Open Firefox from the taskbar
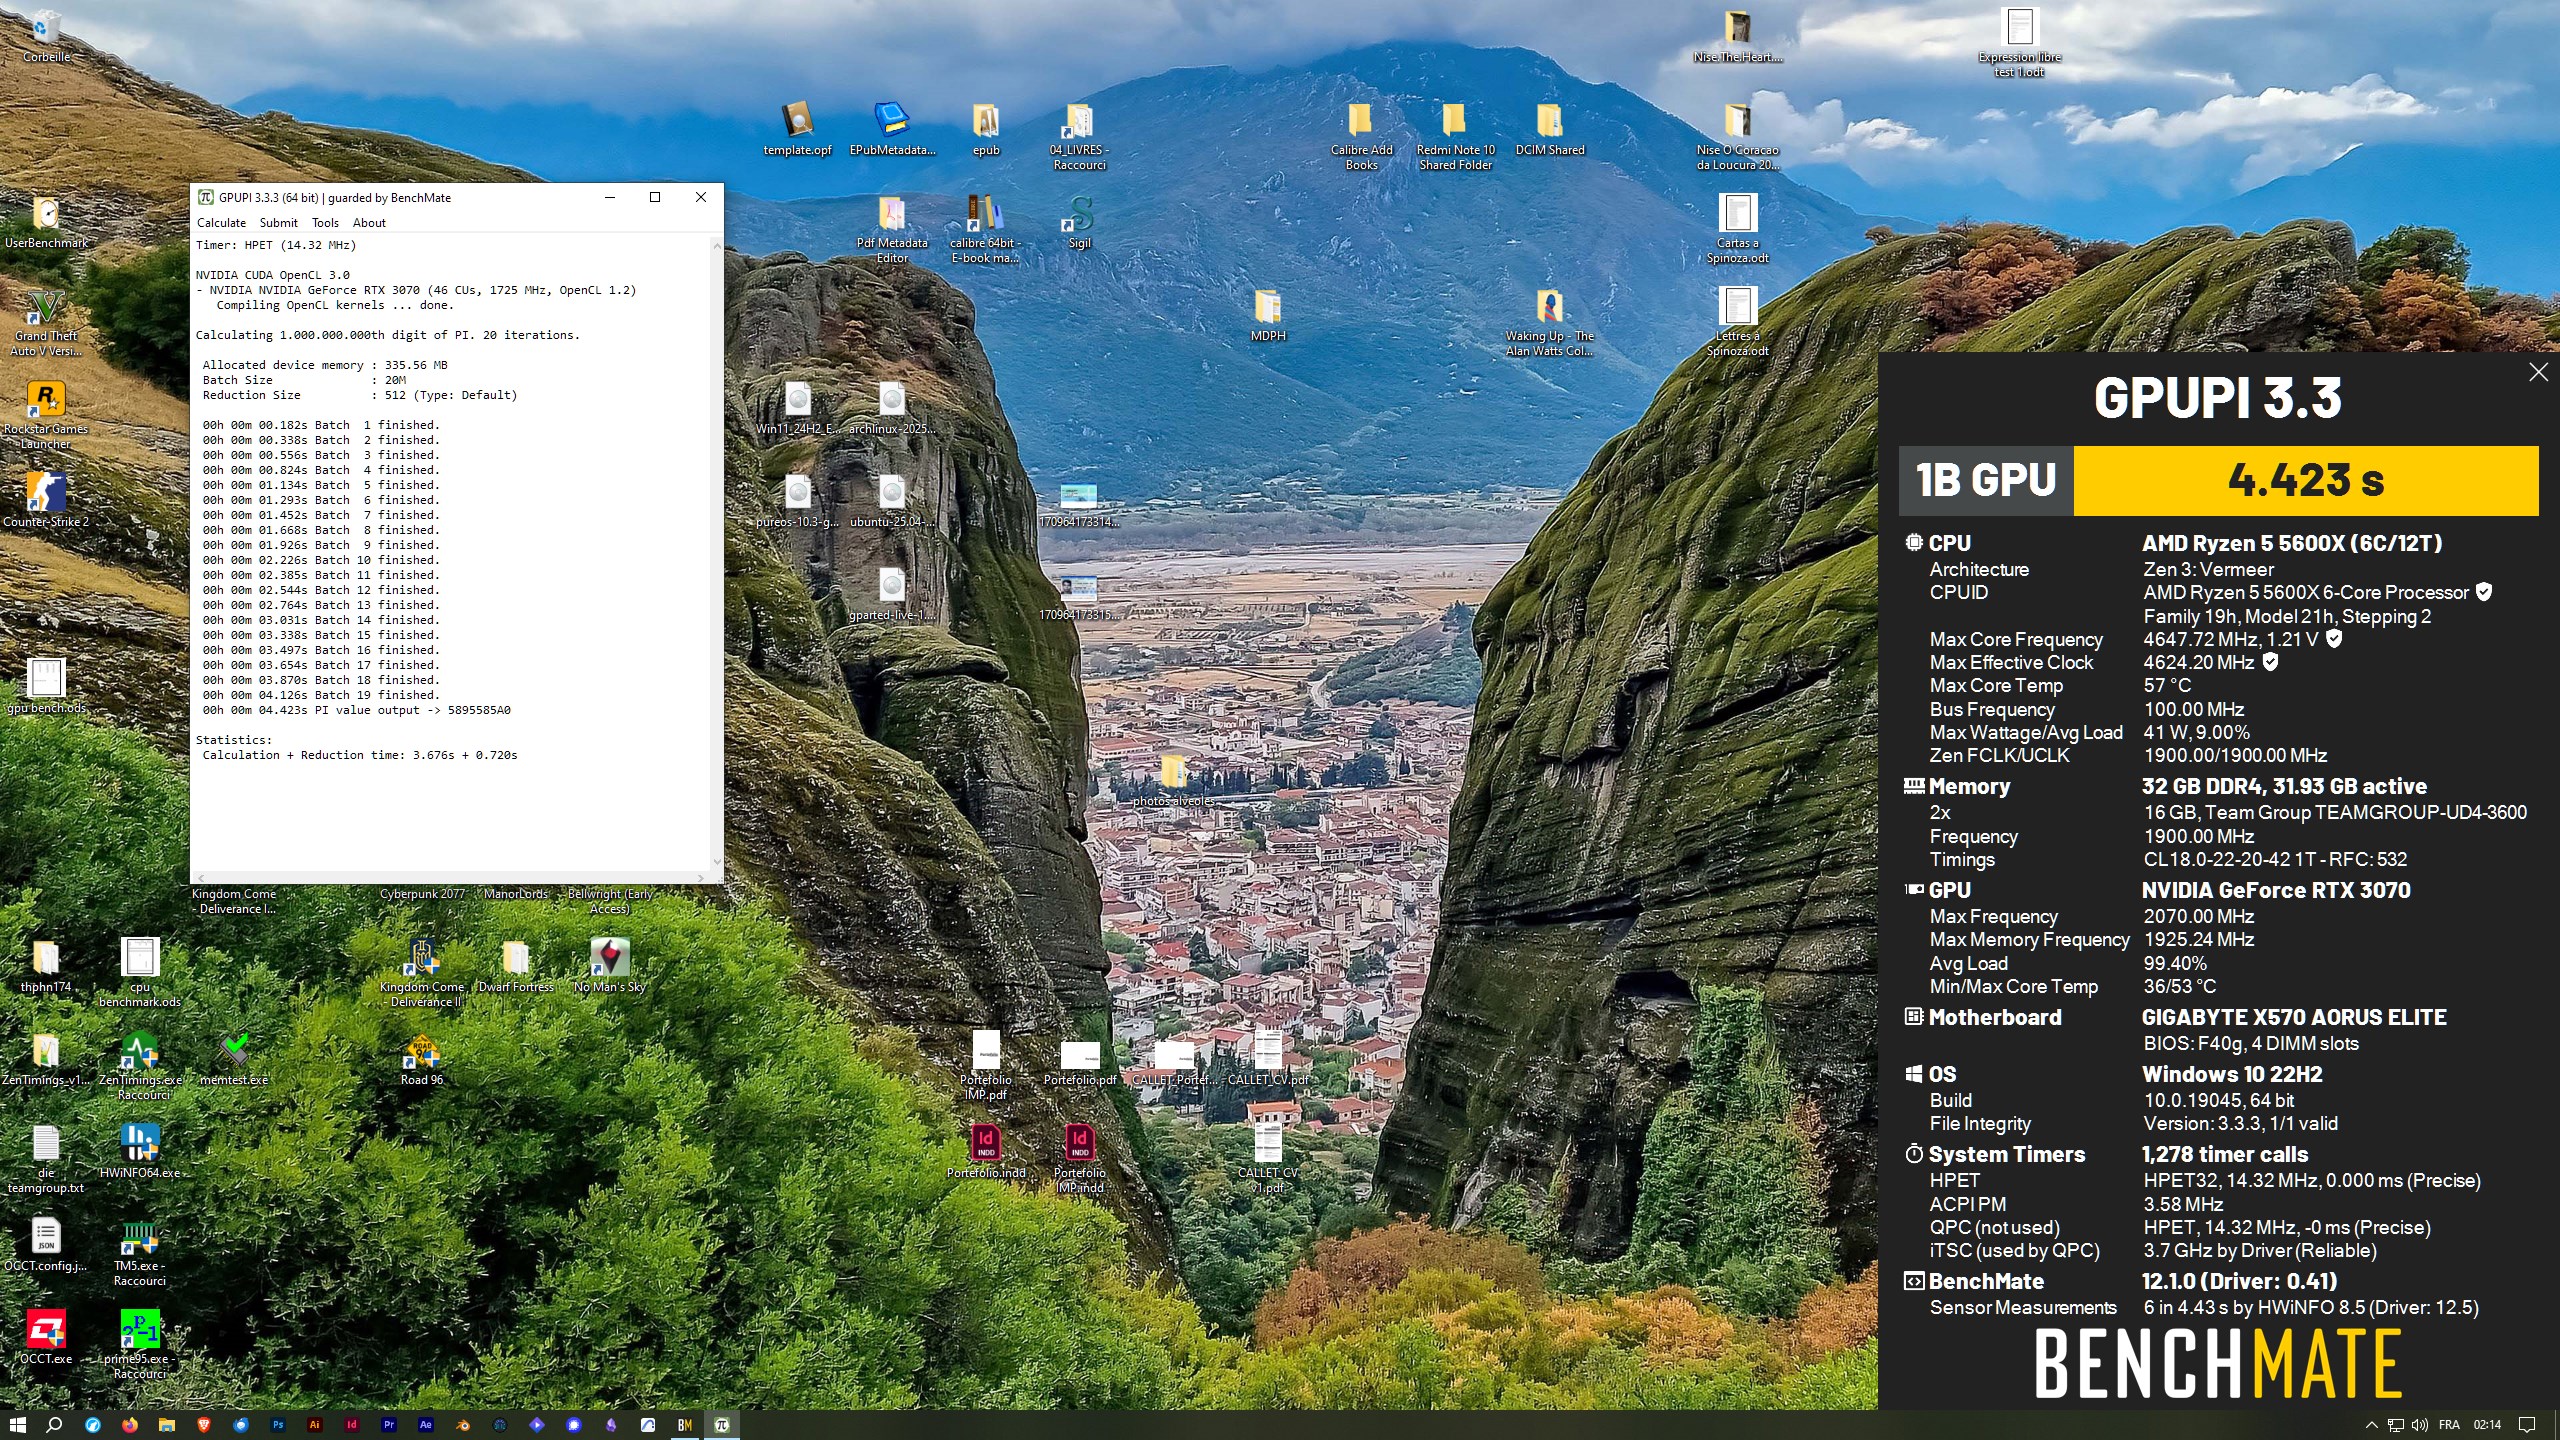Screen dimensions: 2560x1440 tap(129, 1425)
